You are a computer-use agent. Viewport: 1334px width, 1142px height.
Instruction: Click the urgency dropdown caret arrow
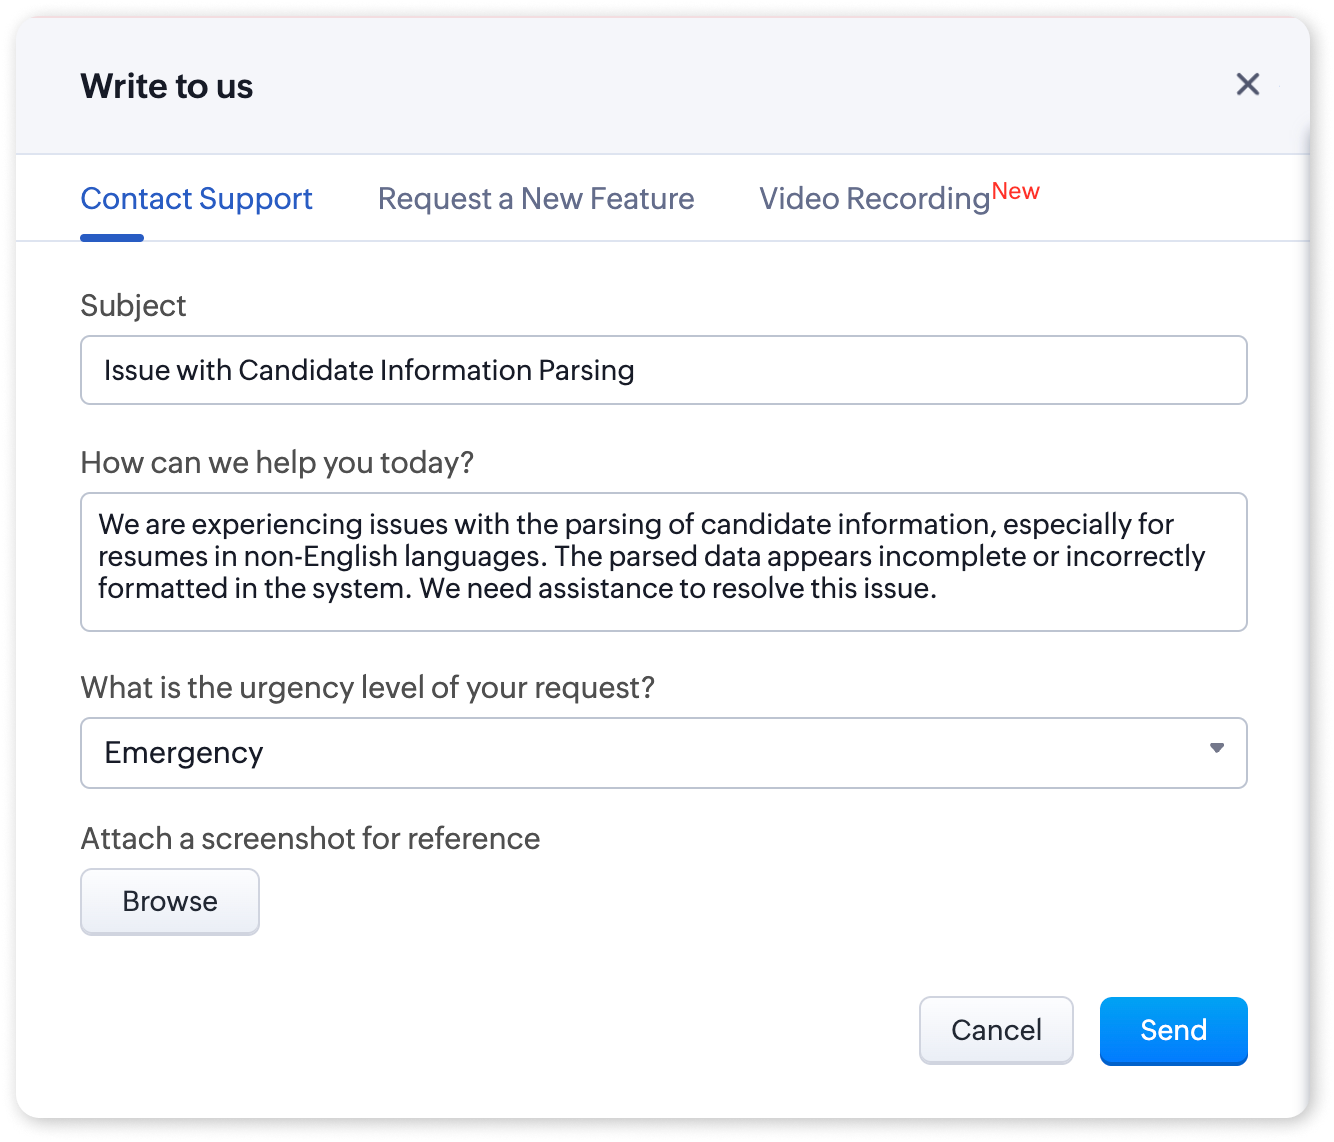pos(1216,748)
